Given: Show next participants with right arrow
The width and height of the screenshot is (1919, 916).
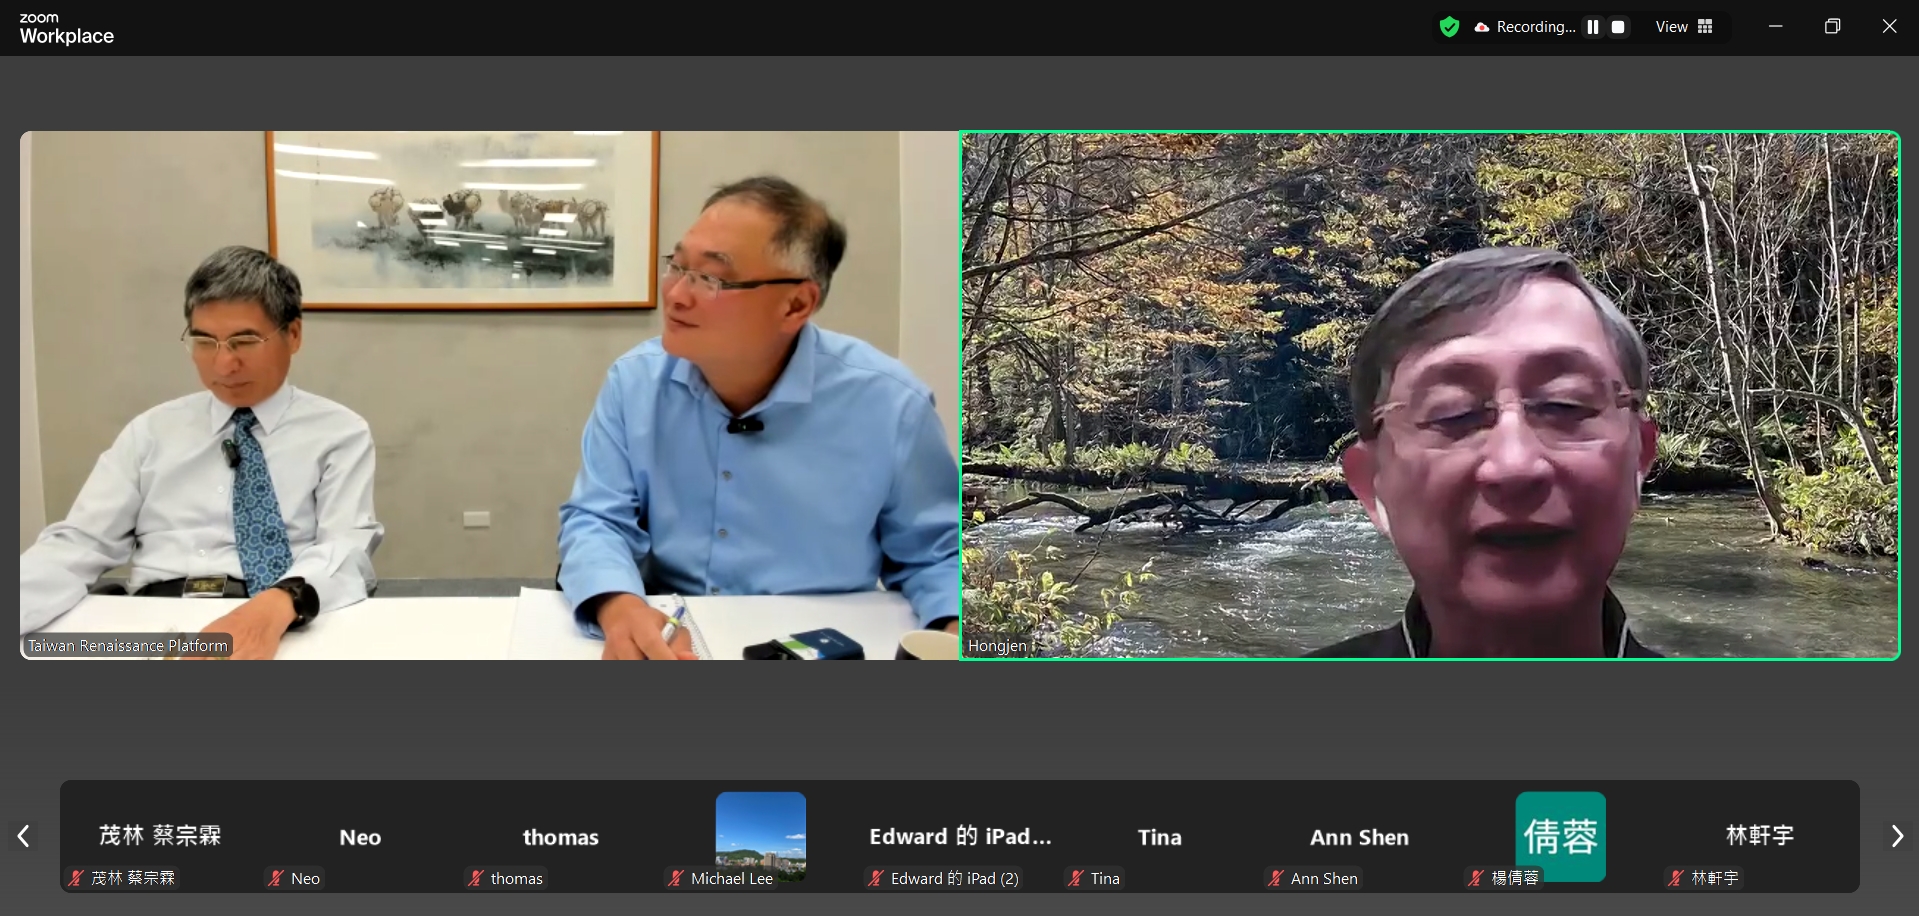Looking at the screenshot, I should click(1896, 836).
